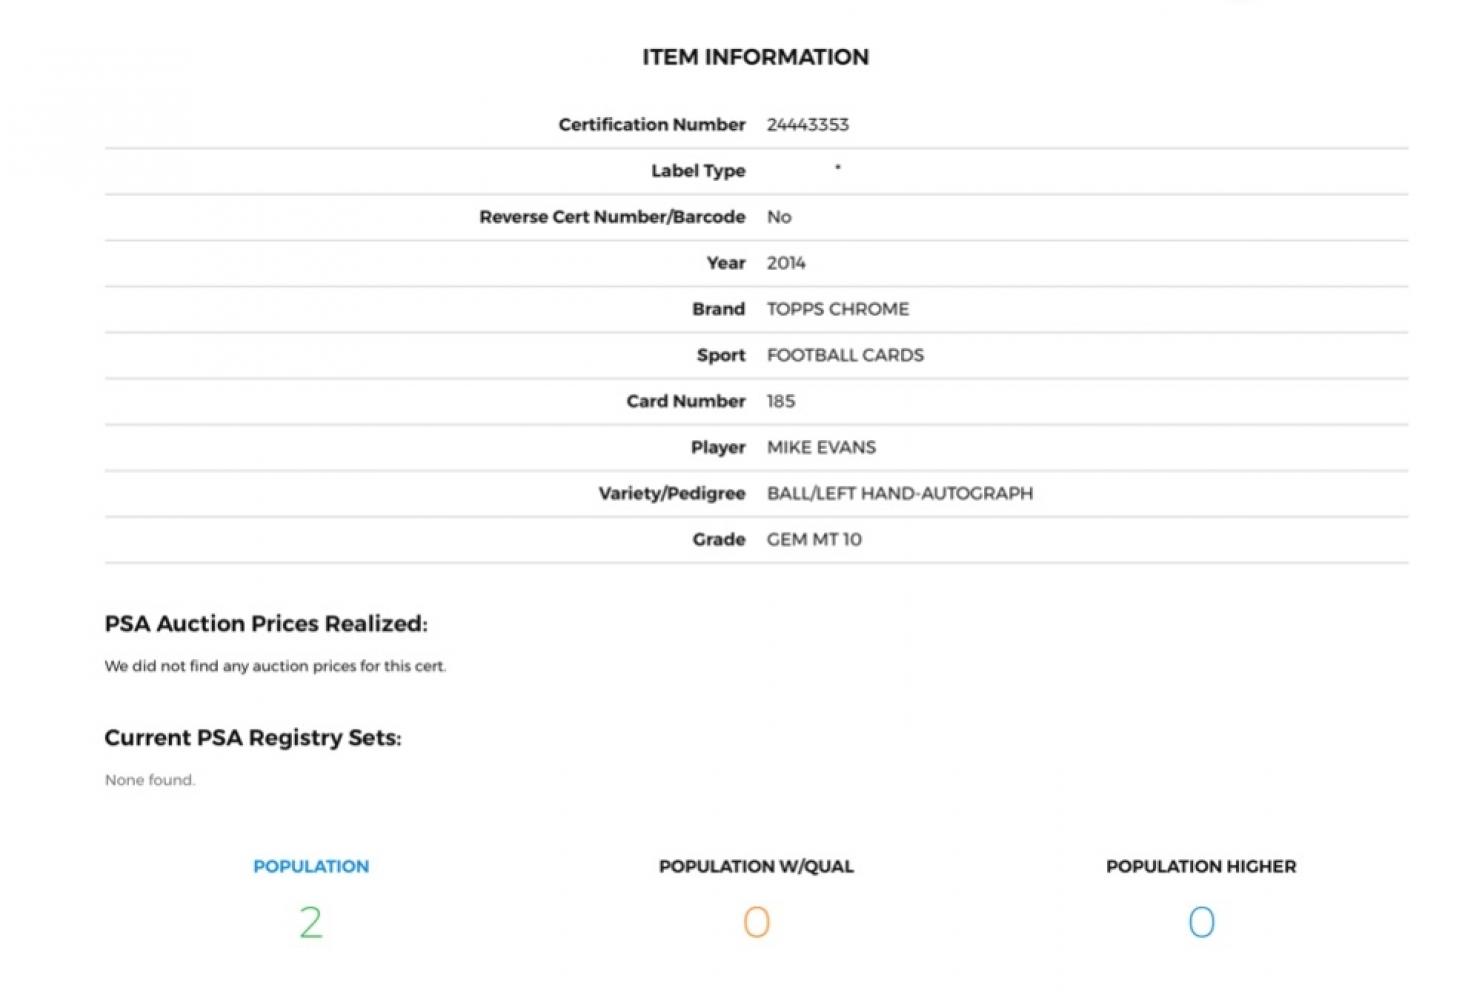Click the Current PSA Registry Sets heading
This screenshot has width=1482, height=1000.
tap(253, 738)
